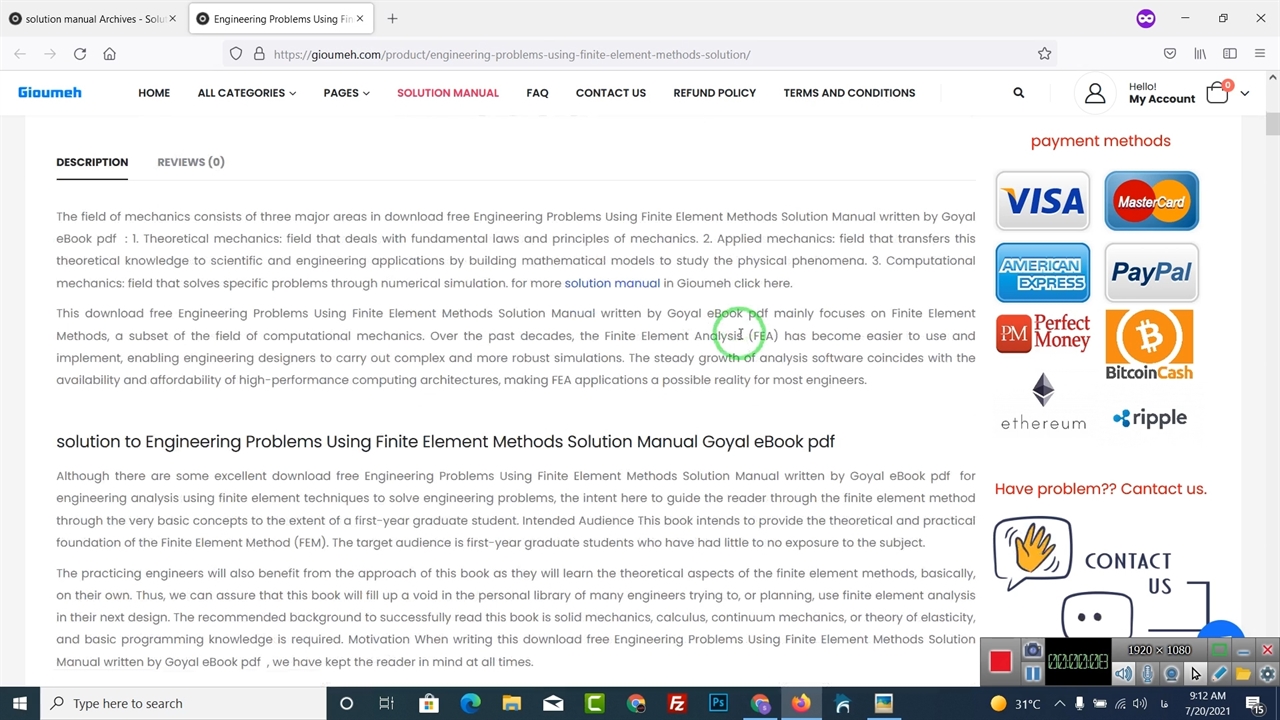Viewport: 1280px width, 720px height.
Task: Expand the All Categories dropdown
Action: point(246,93)
